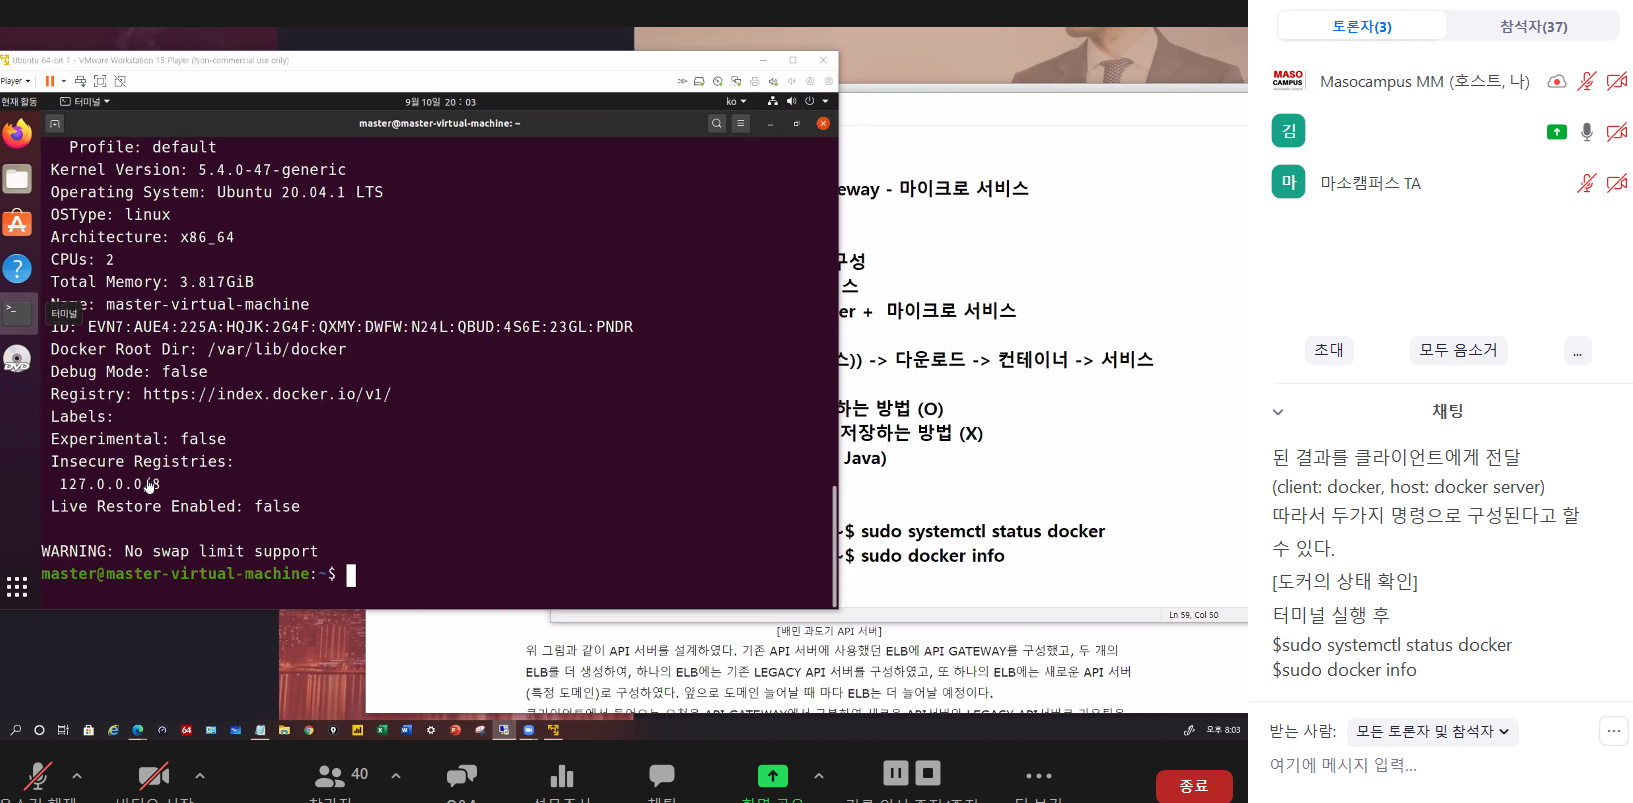Viewport: 1633px width, 803px height.
Task: Click the green share screen icon
Action: (x=772, y=776)
